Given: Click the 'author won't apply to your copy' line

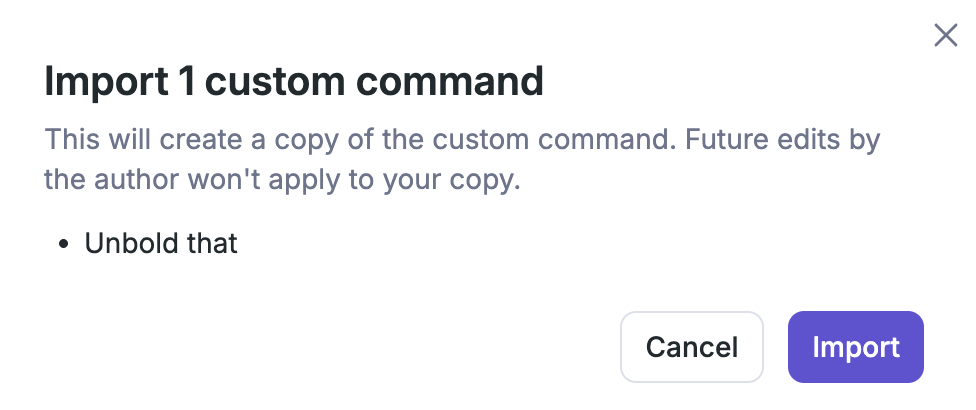Looking at the screenshot, I should coord(282,183).
